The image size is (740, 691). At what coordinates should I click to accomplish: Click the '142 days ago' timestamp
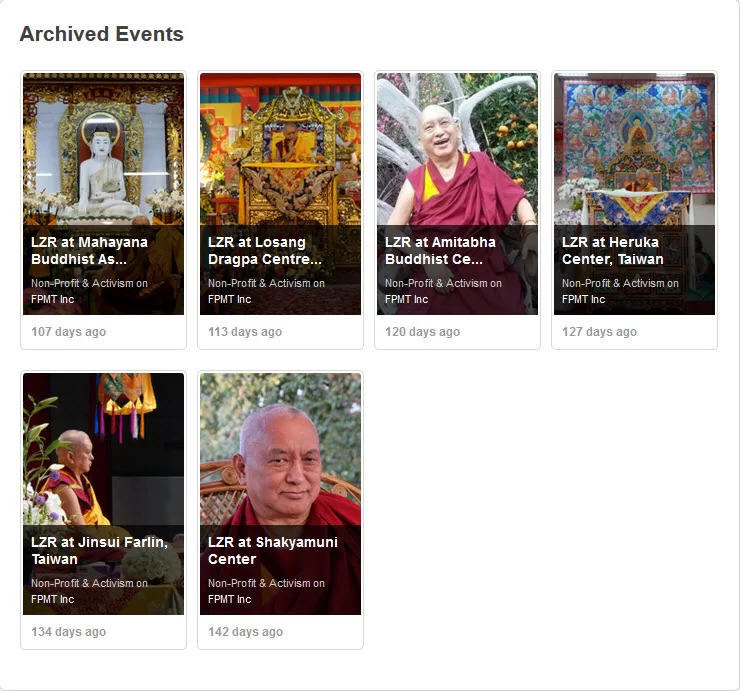coord(245,632)
